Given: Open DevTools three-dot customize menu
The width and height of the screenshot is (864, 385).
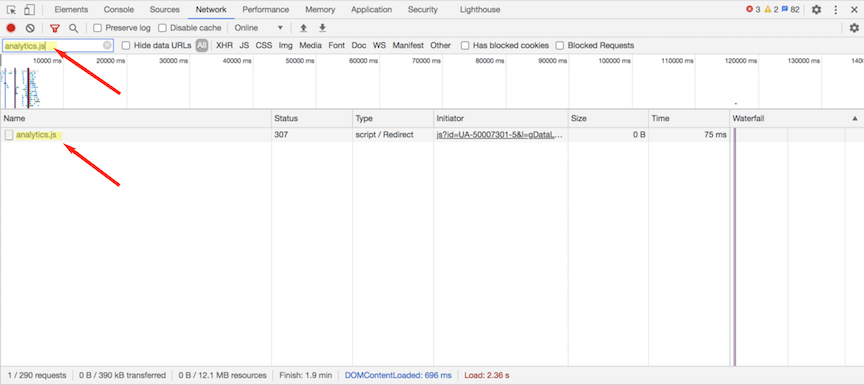Looking at the screenshot, I should coord(836,9).
